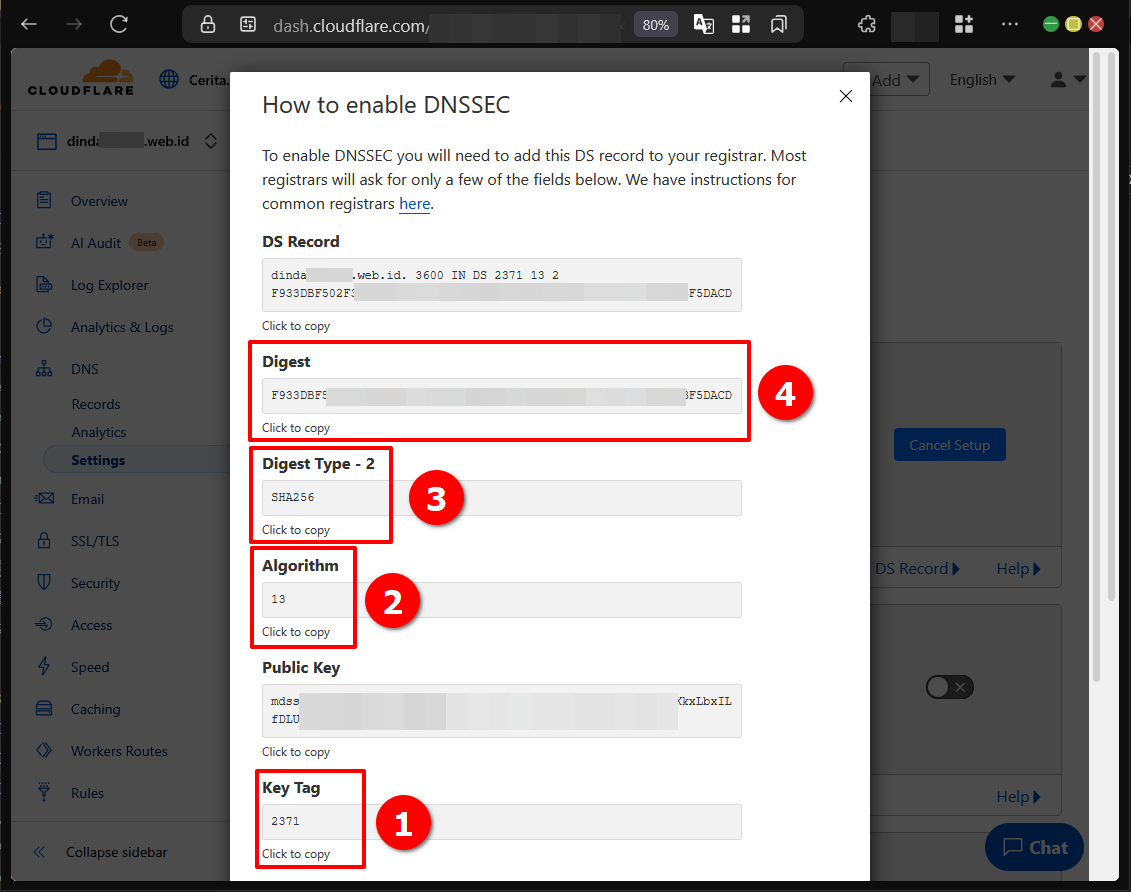Copy the Algorithm 13 field
Screen dimensions: 1131x892
tap(501, 600)
